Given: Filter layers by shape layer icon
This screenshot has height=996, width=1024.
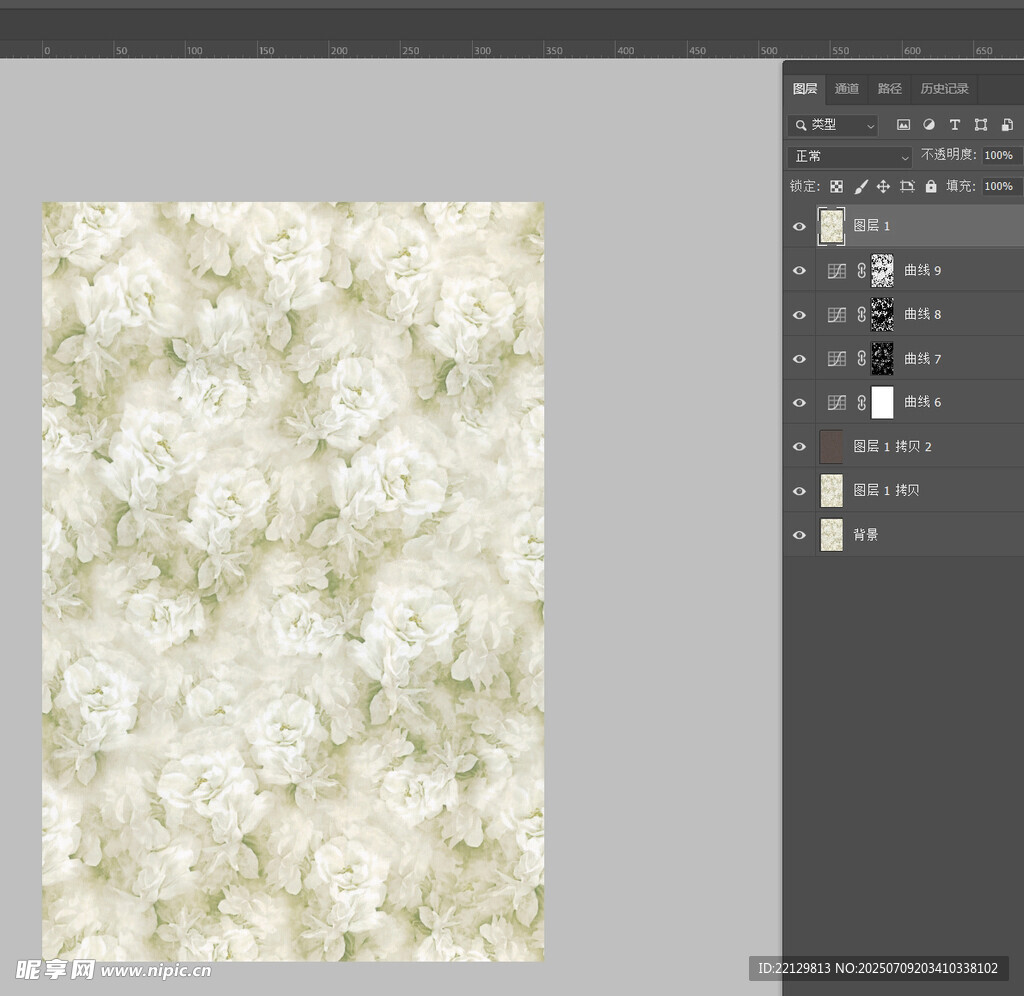Looking at the screenshot, I should point(981,125).
